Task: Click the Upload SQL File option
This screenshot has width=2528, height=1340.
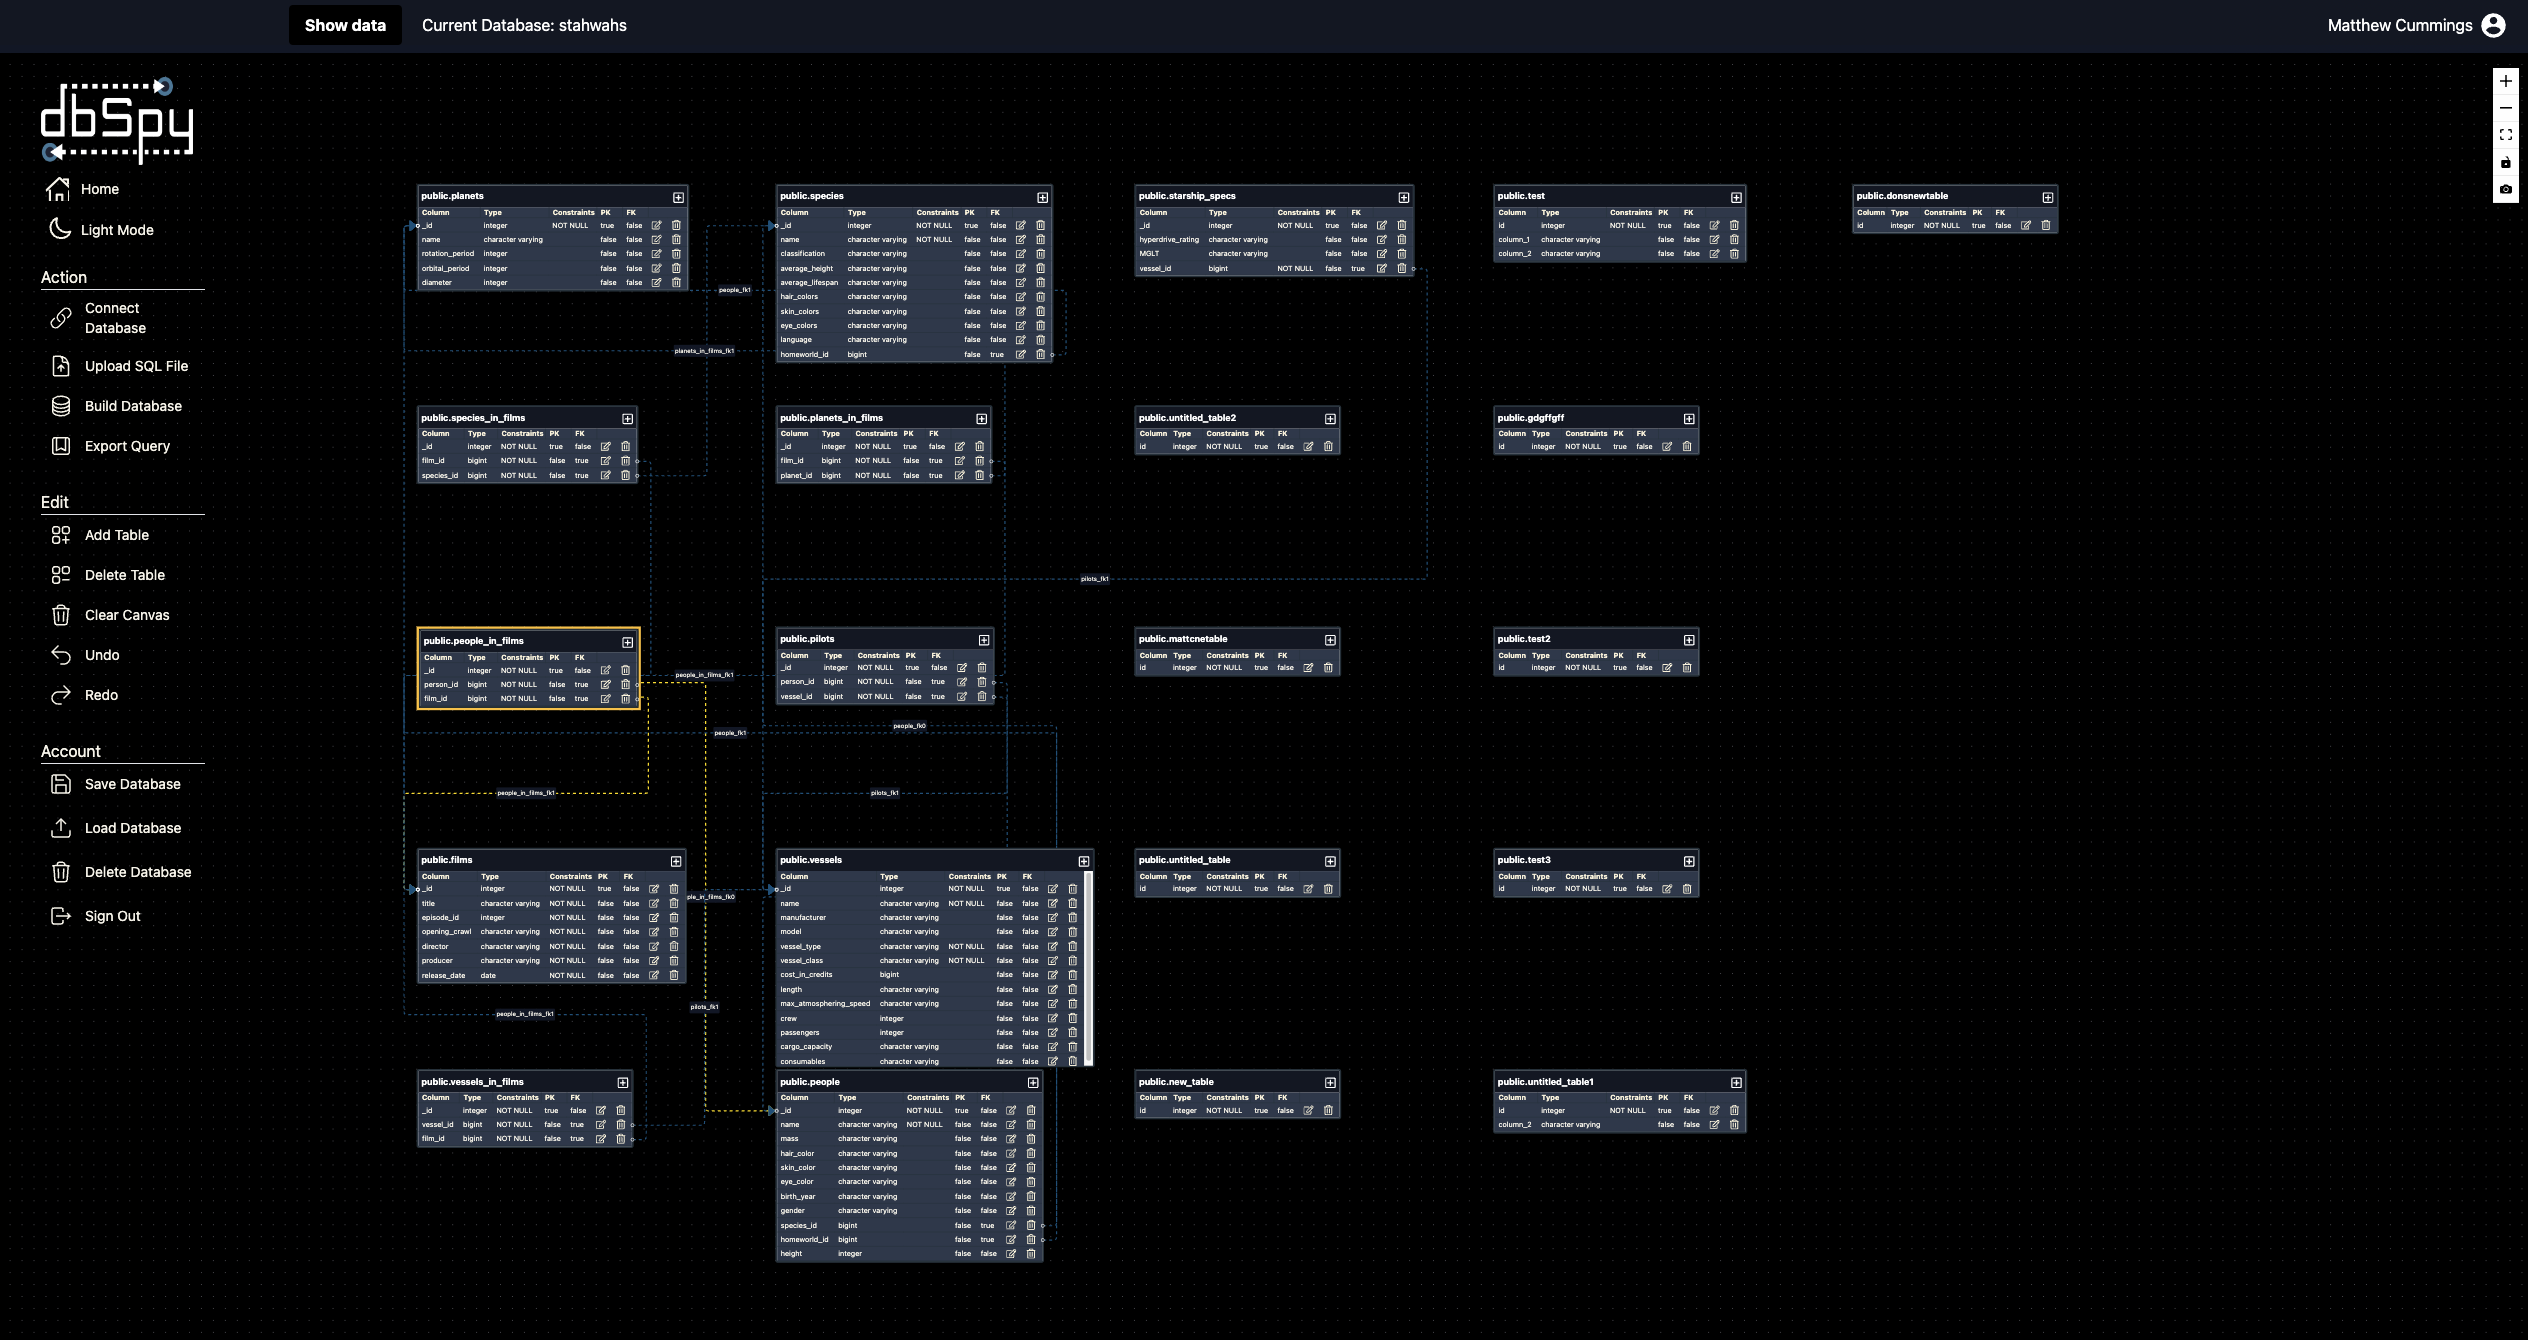Action: pos(136,366)
